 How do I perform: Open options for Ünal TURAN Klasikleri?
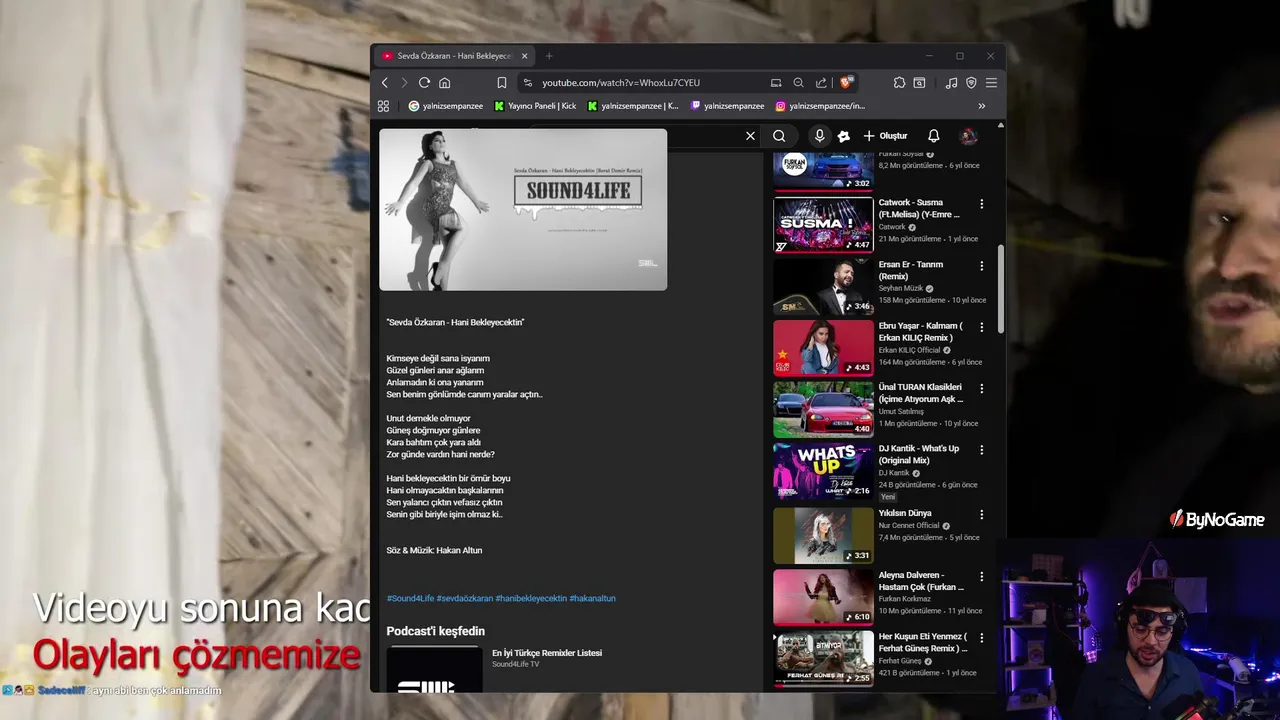tap(981, 388)
